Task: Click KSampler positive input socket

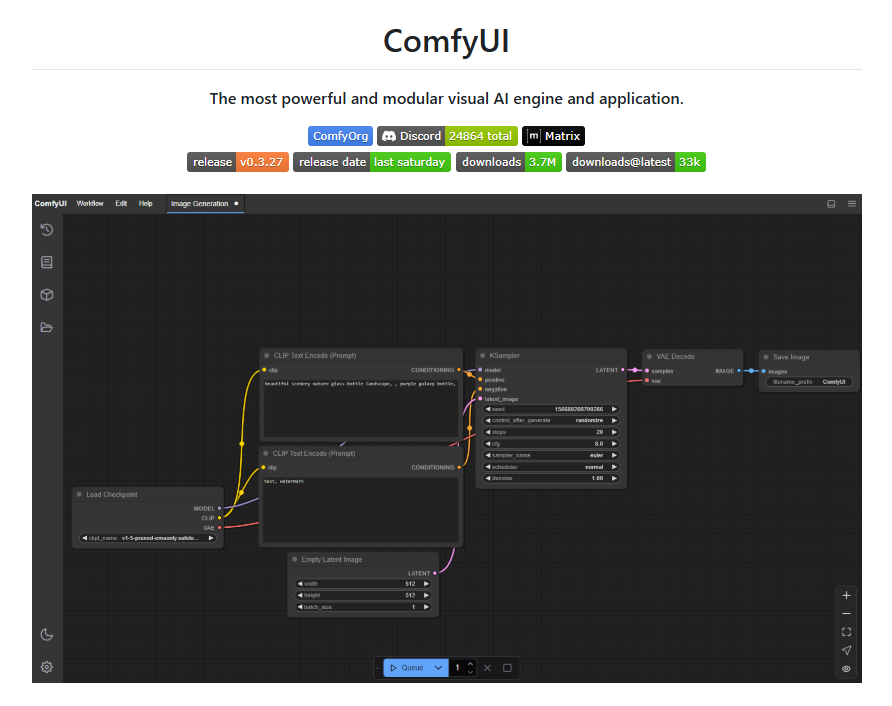Action: (x=480, y=379)
